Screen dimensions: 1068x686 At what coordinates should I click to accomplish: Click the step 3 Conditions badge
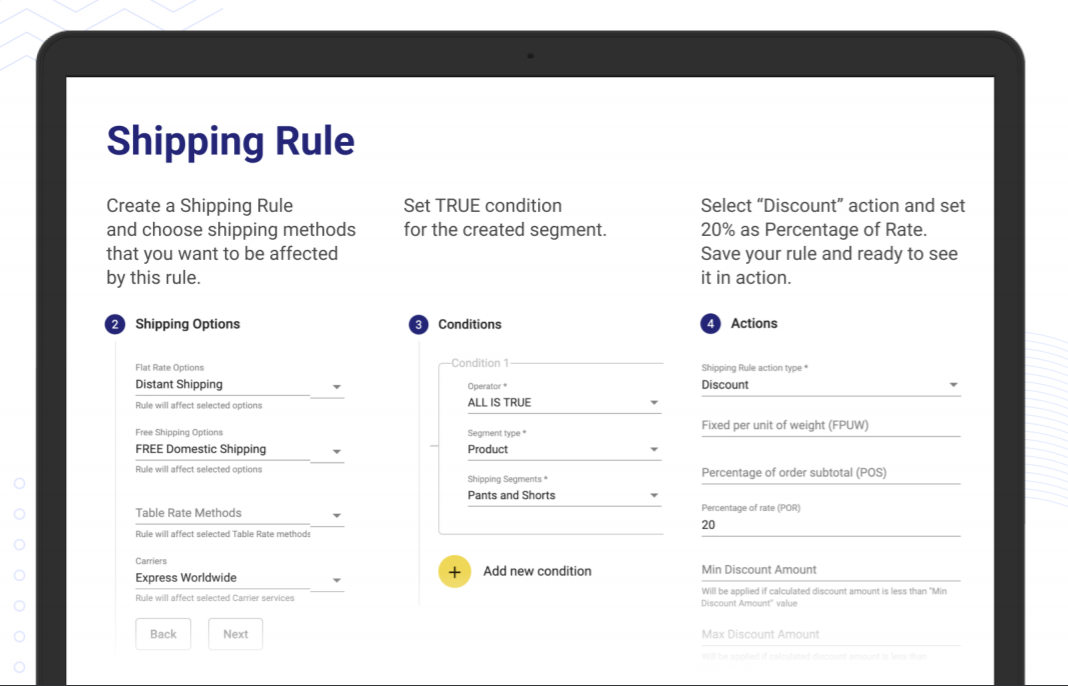[417, 324]
